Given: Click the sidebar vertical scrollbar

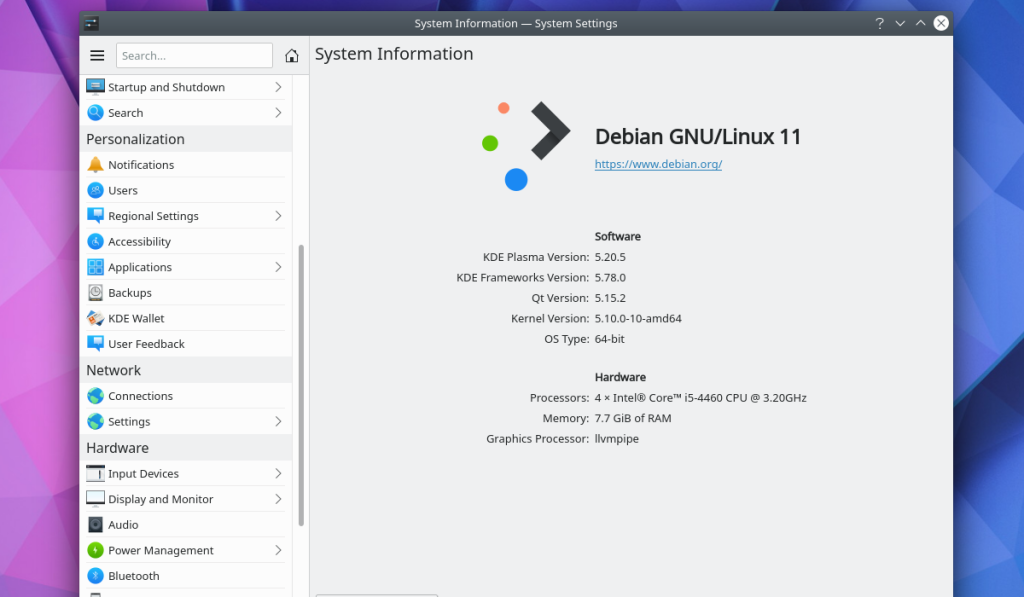Looking at the screenshot, I should coord(301,385).
